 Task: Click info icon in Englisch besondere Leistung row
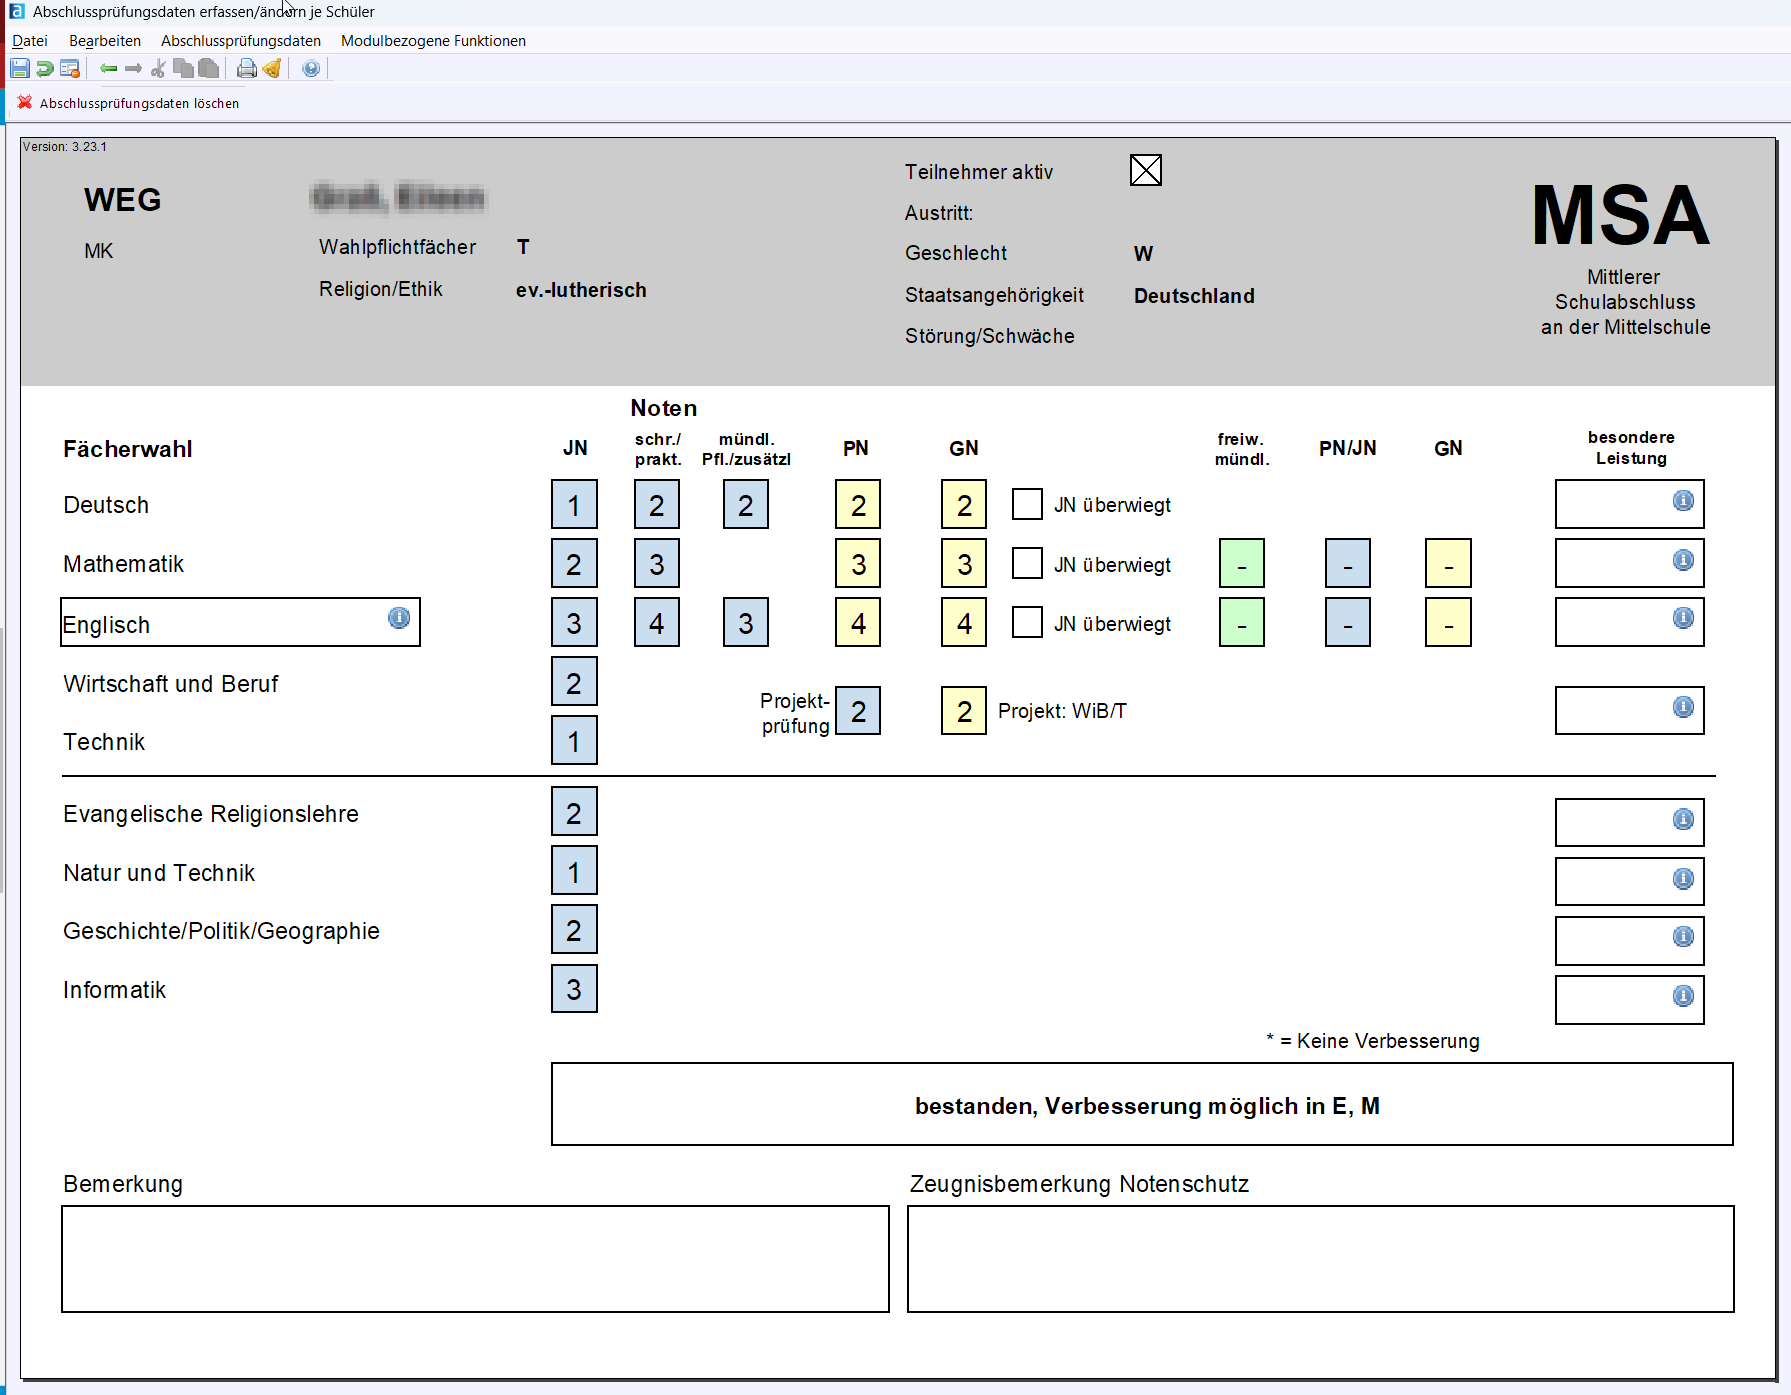click(x=1684, y=618)
